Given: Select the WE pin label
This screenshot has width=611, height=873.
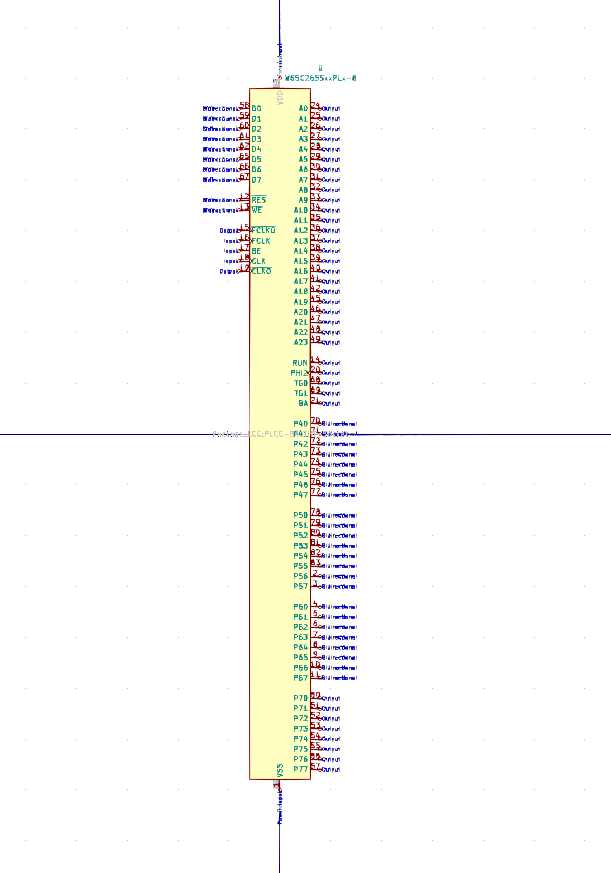Looking at the screenshot, I should [257, 210].
